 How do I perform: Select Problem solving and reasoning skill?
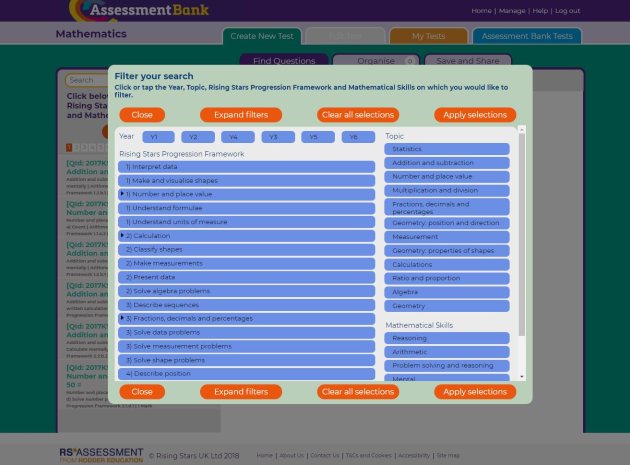447,366
